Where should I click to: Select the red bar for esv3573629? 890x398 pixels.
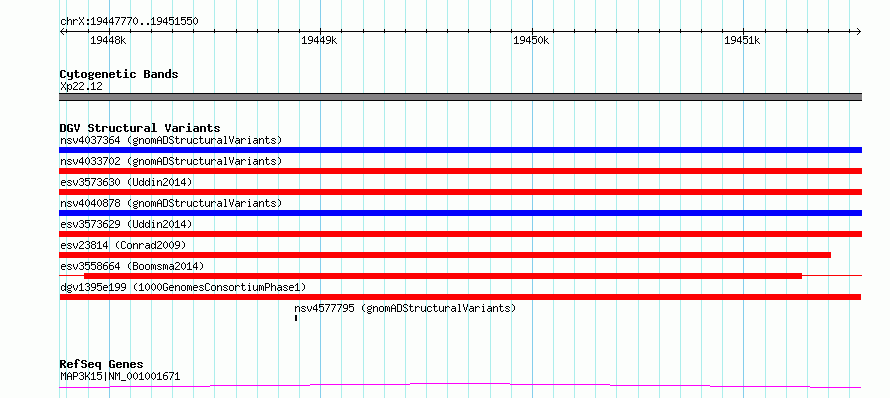[x=460, y=234]
